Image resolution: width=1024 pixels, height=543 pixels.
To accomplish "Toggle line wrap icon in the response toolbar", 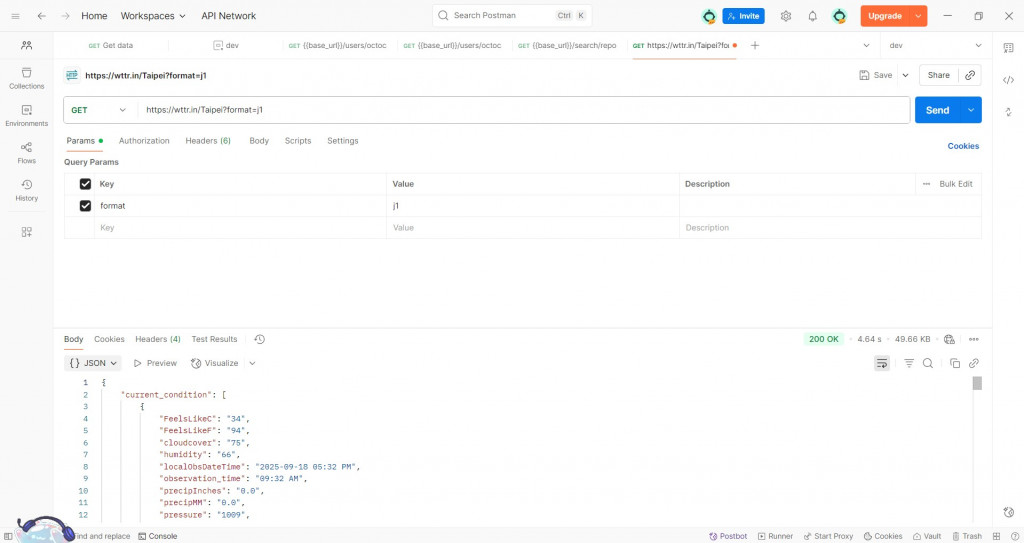I will 882,363.
